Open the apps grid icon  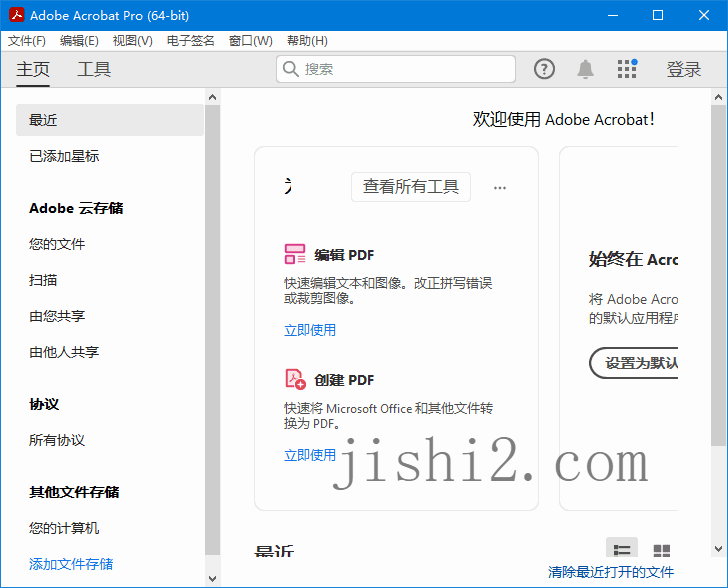[x=627, y=69]
